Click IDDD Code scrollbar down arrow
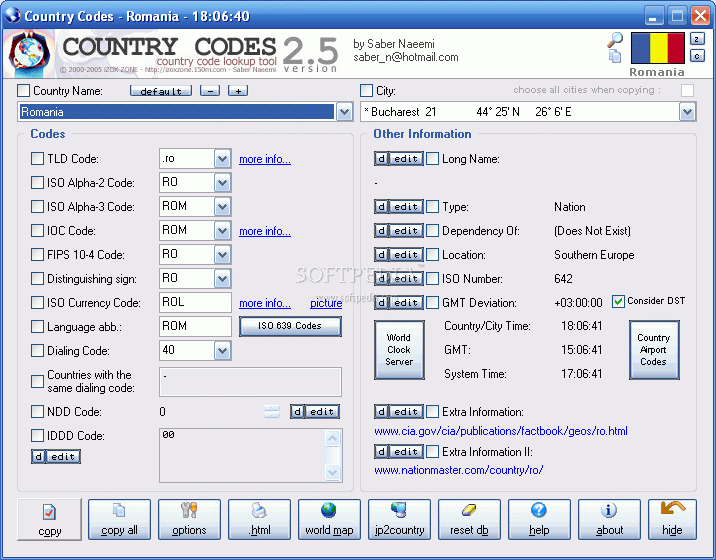The width and height of the screenshot is (716, 560). click(x=332, y=472)
